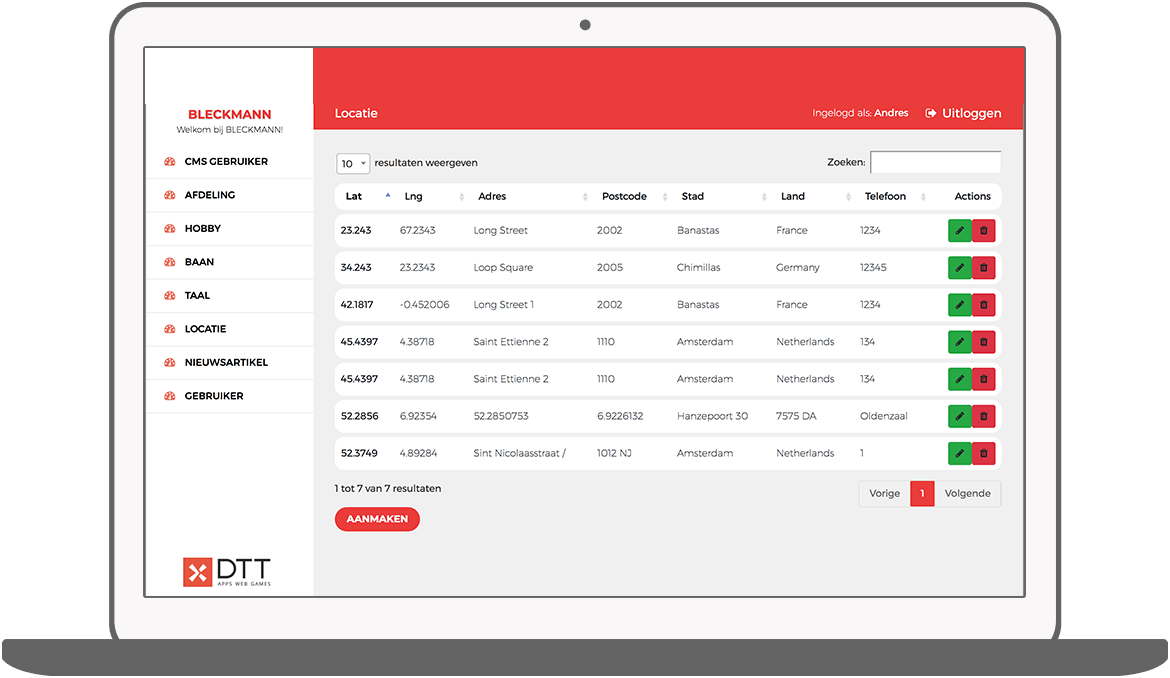Screen dimensions: 1170x678
Task: Click the username Andres in header
Action: click(x=891, y=113)
